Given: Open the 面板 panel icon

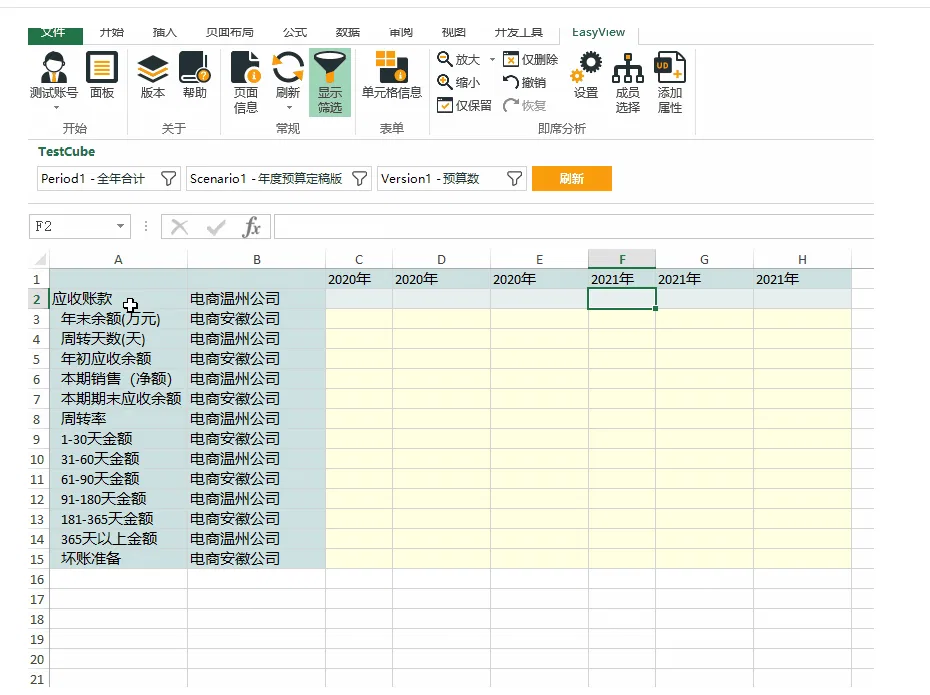Looking at the screenshot, I should 102,67.
